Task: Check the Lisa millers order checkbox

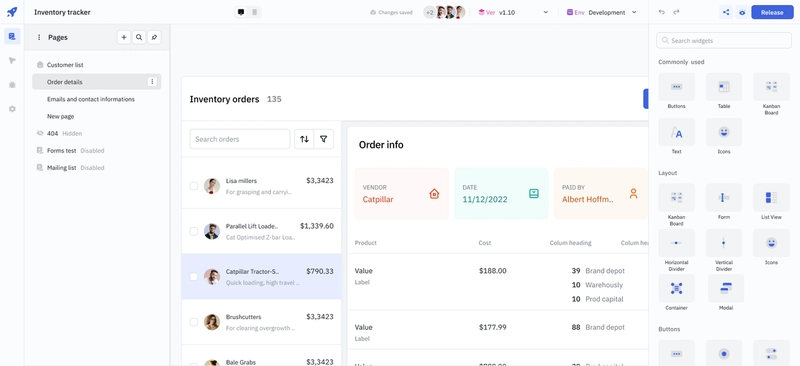Action: click(194, 186)
